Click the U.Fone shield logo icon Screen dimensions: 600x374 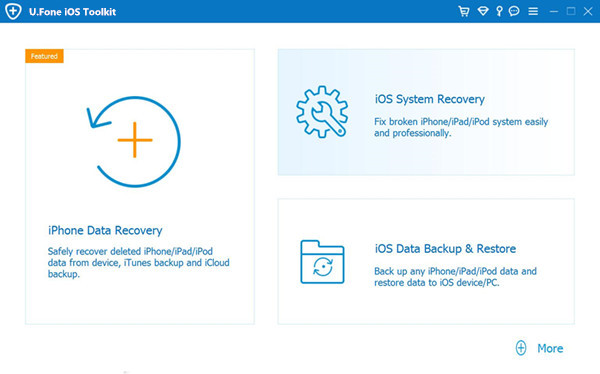click(x=13, y=11)
